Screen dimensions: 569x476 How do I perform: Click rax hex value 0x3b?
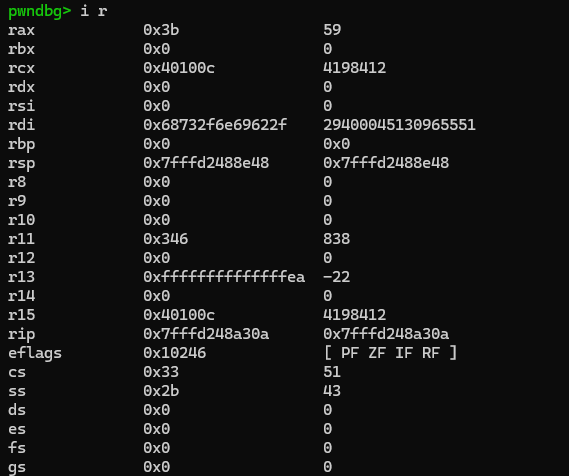point(161,30)
